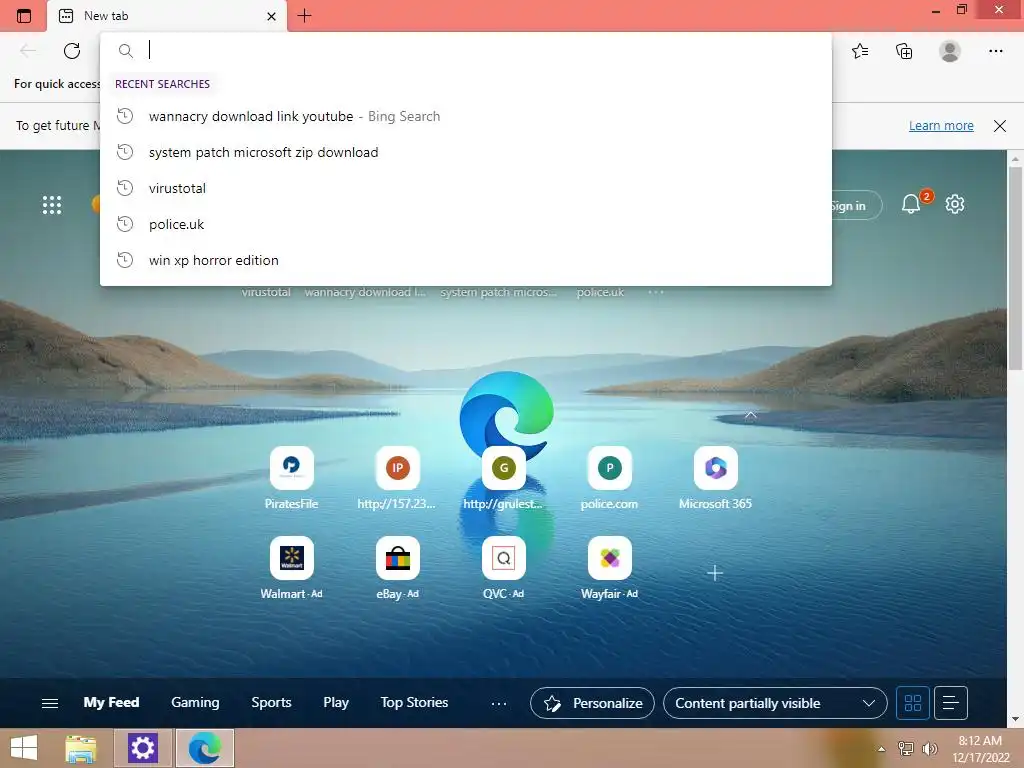Open Content partially visible dropdown
1024x768 pixels.
pyautogui.click(x=775, y=703)
